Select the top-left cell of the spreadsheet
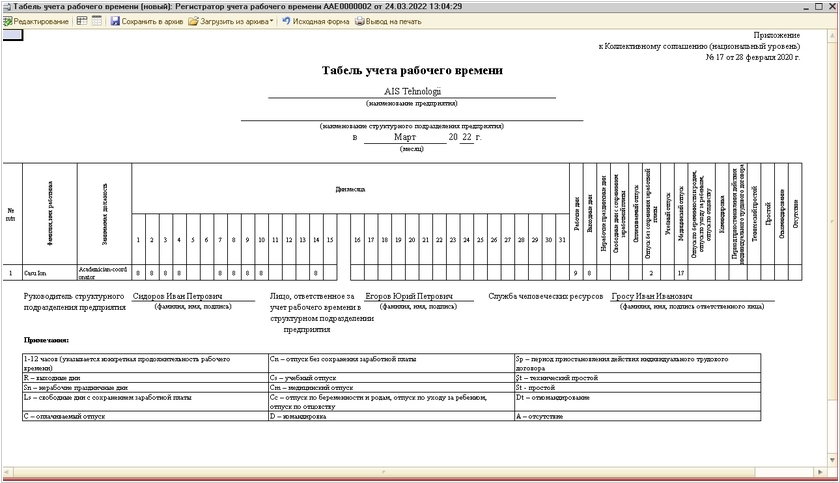The width and height of the screenshot is (840, 483). pos(13,34)
